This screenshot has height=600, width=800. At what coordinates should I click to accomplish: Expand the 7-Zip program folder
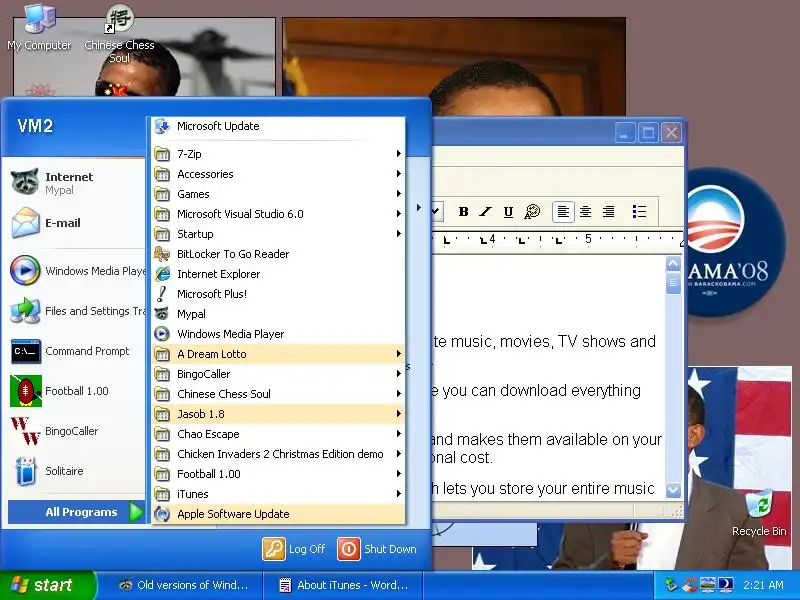279,154
